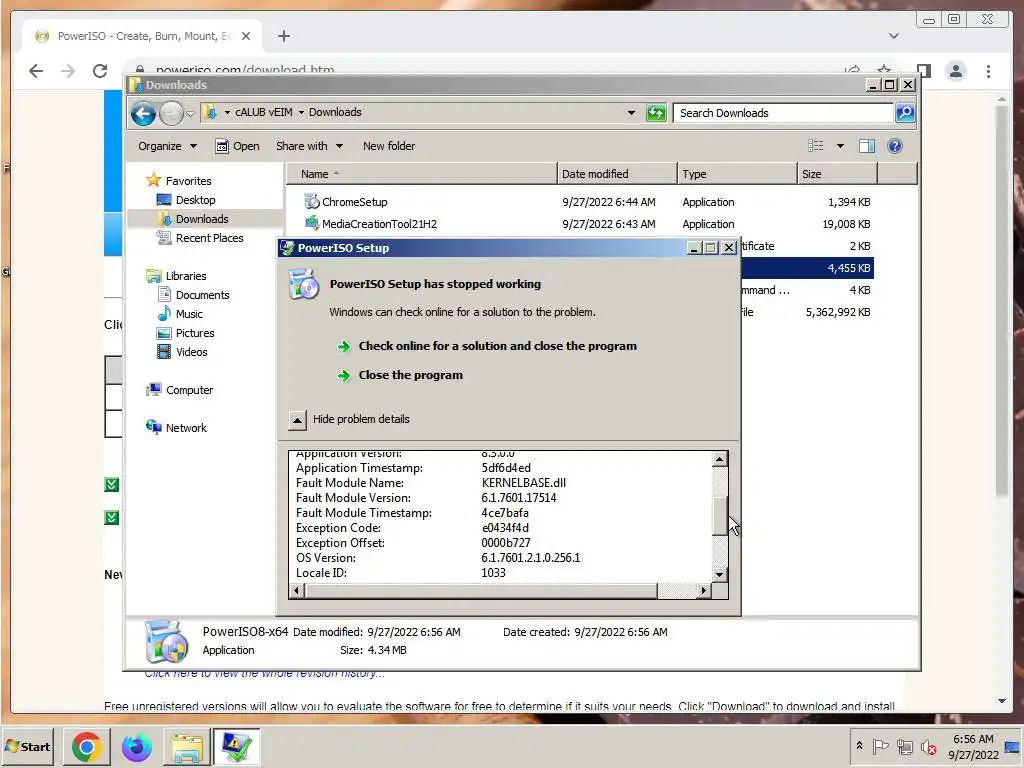The width and height of the screenshot is (1024, 768).
Task: Click New folder in the Explorer toolbar
Action: (x=389, y=146)
